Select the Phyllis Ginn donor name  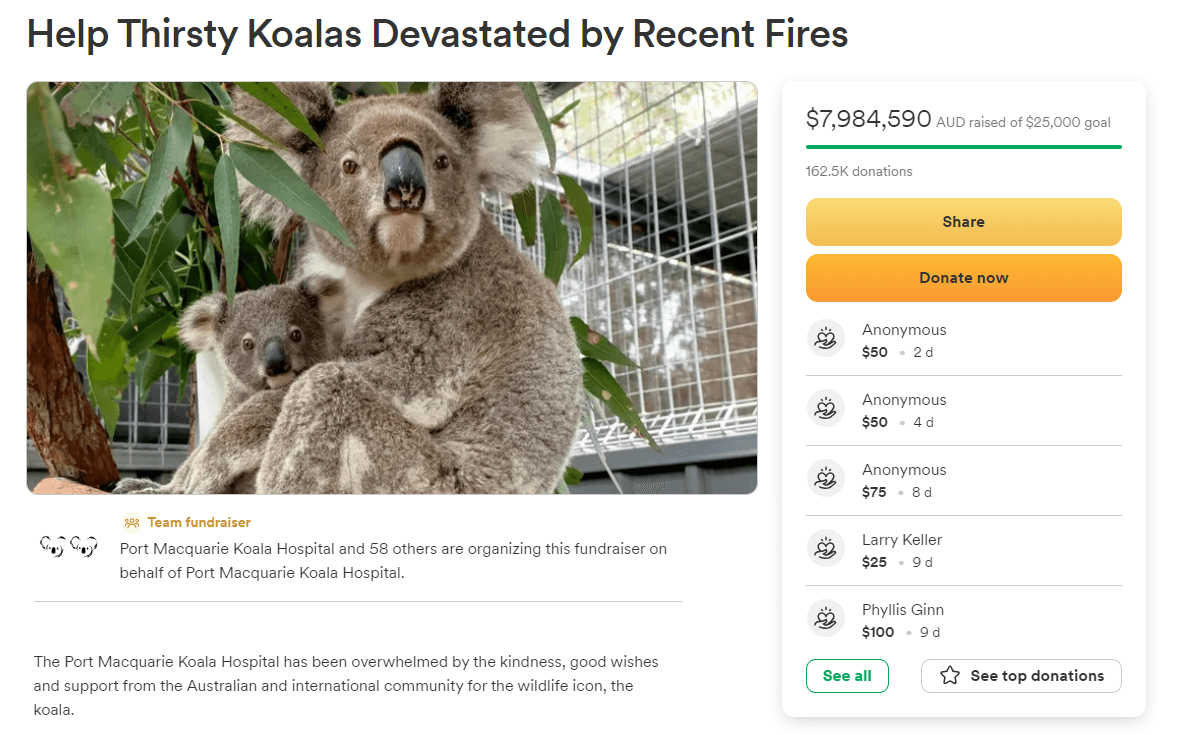[903, 610]
